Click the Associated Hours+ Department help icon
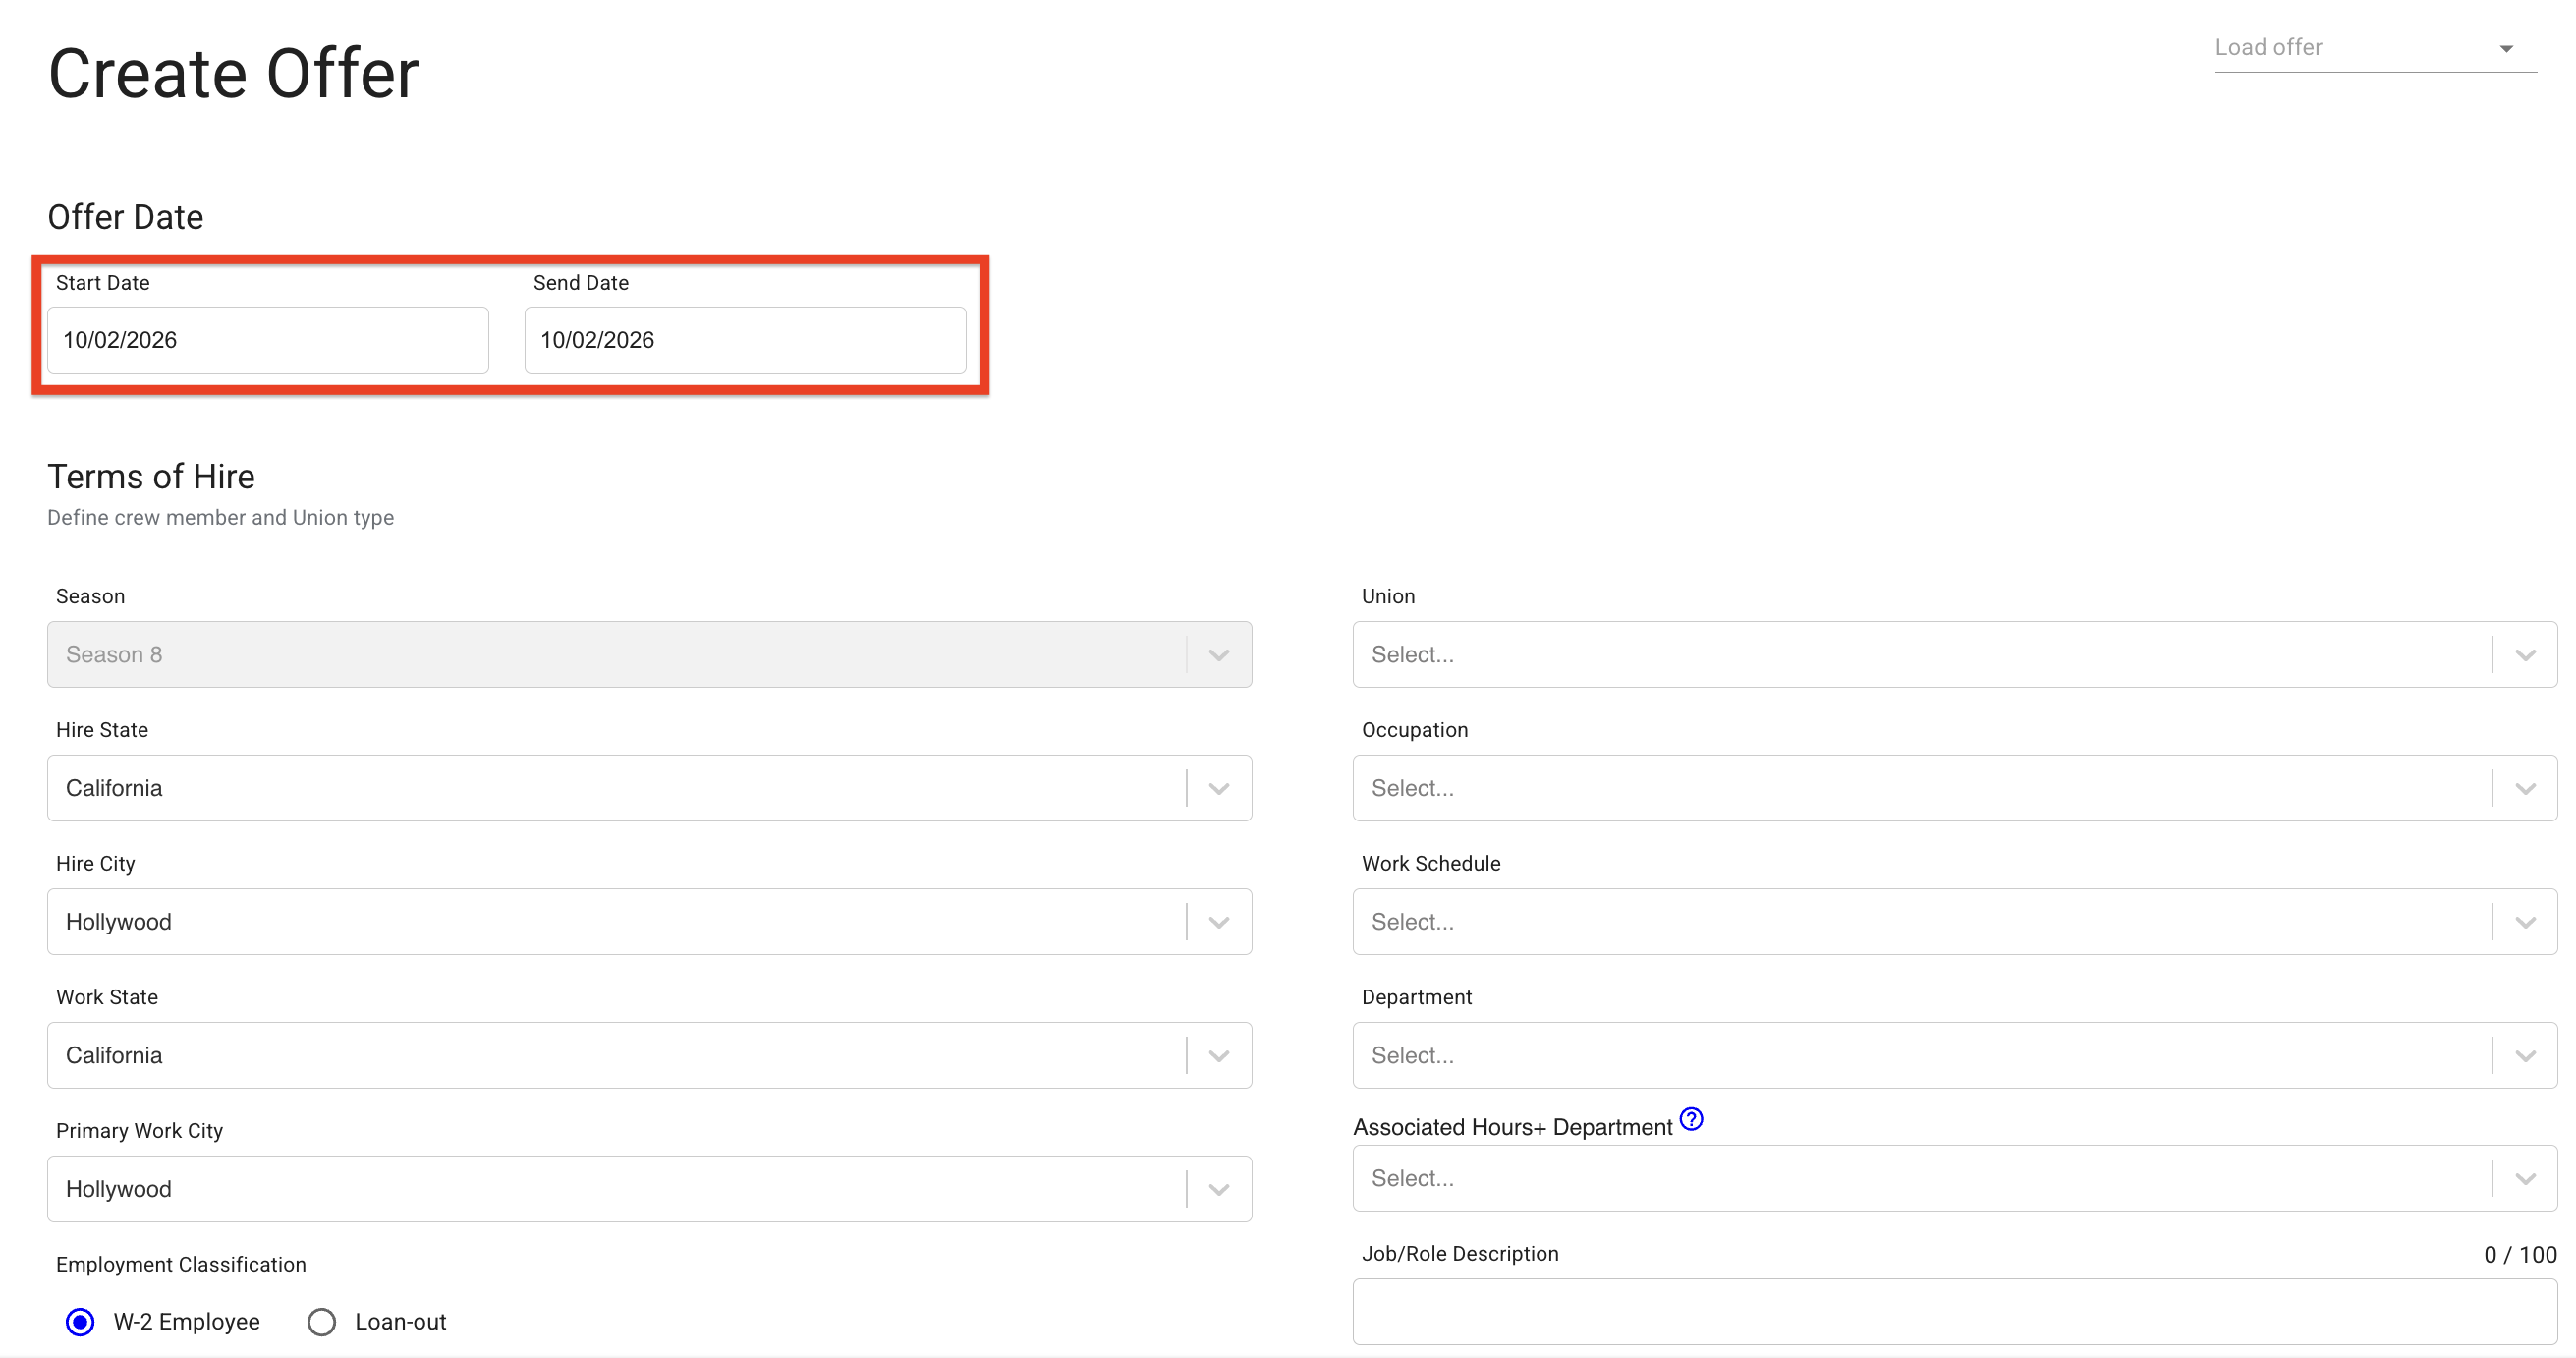This screenshot has width=2576, height=1358. coord(1691,1119)
